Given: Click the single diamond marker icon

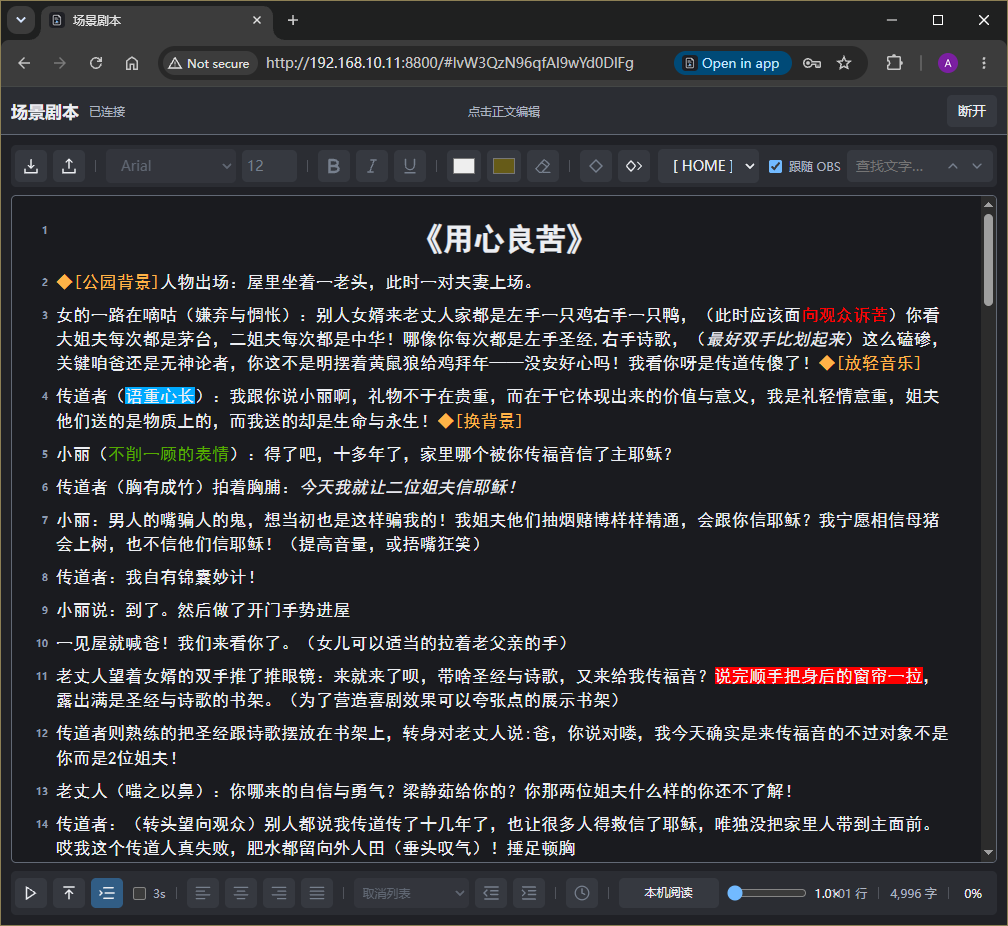Looking at the screenshot, I should (x=596, y=167).
